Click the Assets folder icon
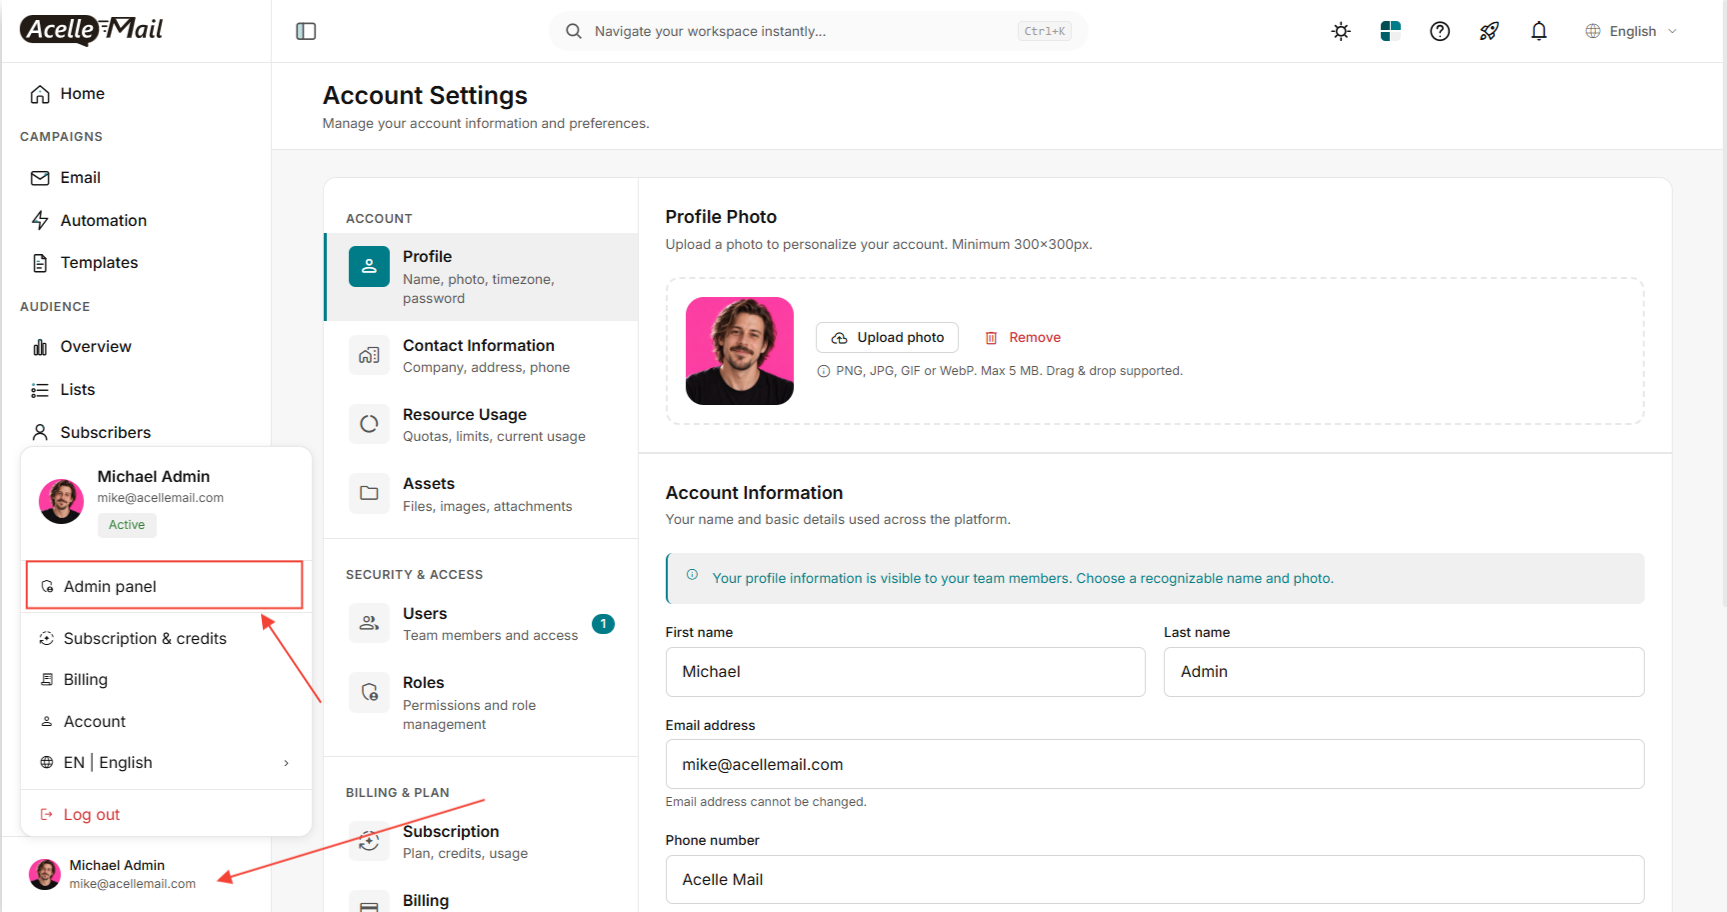The image size is (1727, 912). [369, 493]
